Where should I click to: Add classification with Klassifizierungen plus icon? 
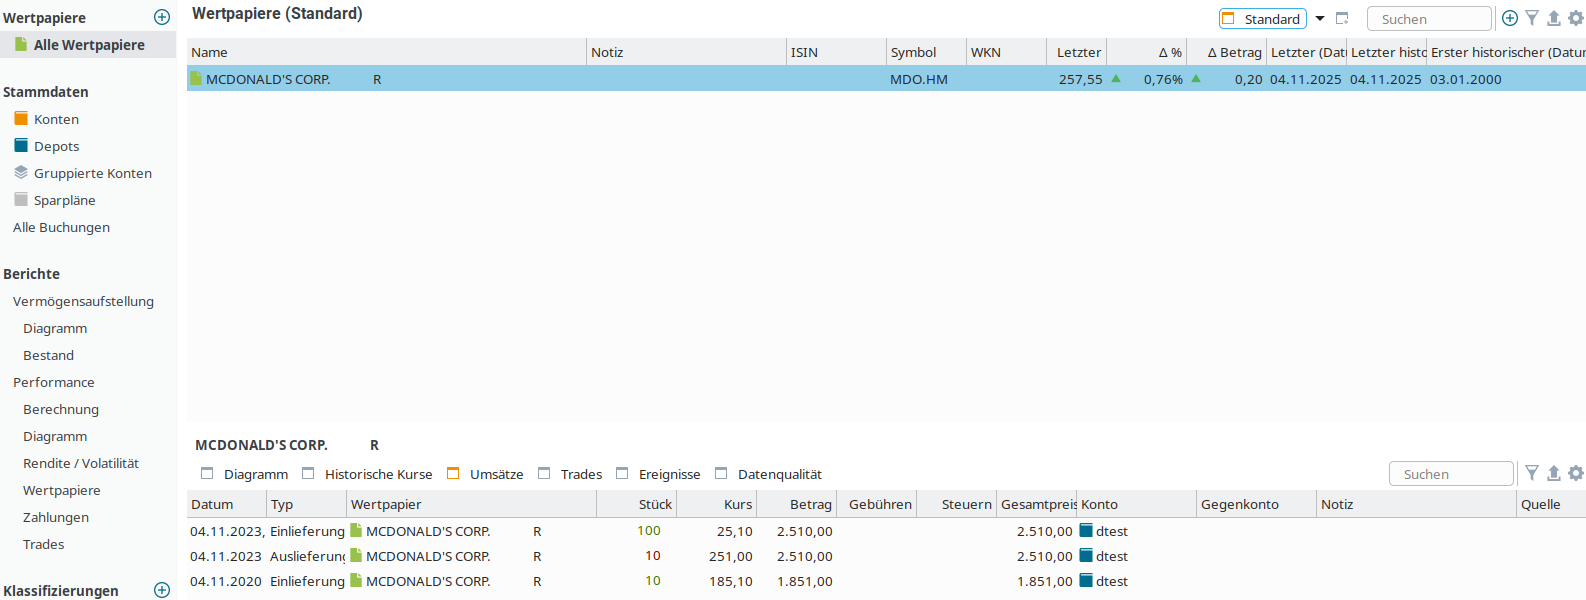162,590
